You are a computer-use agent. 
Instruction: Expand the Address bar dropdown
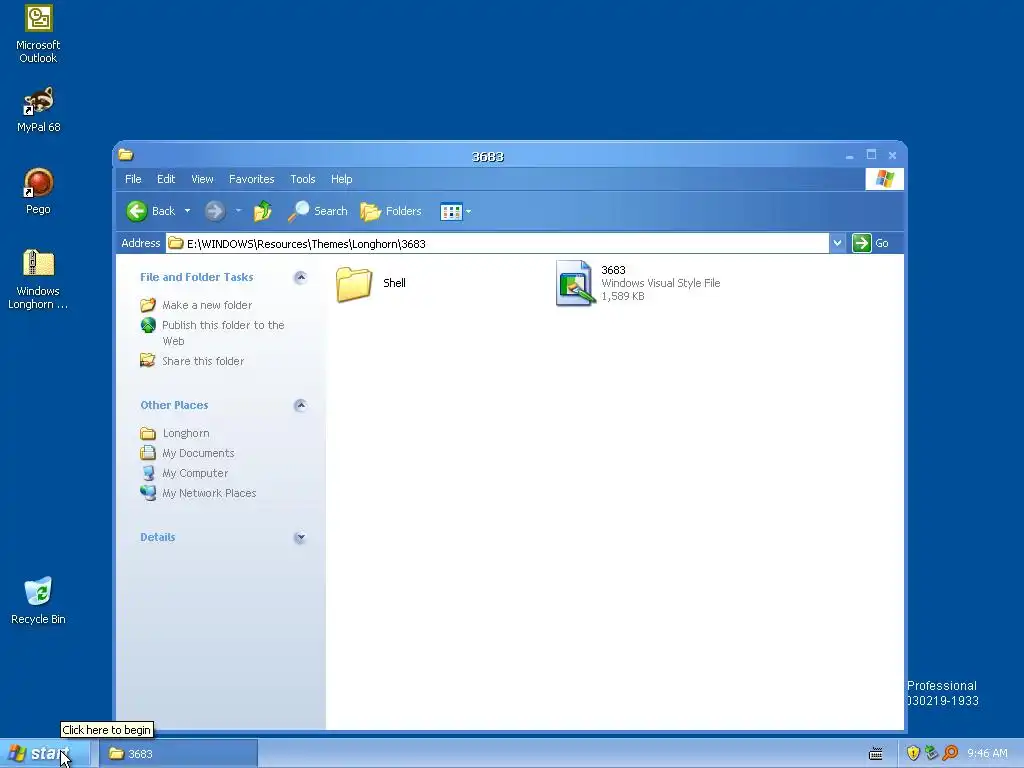click(837, 244)
